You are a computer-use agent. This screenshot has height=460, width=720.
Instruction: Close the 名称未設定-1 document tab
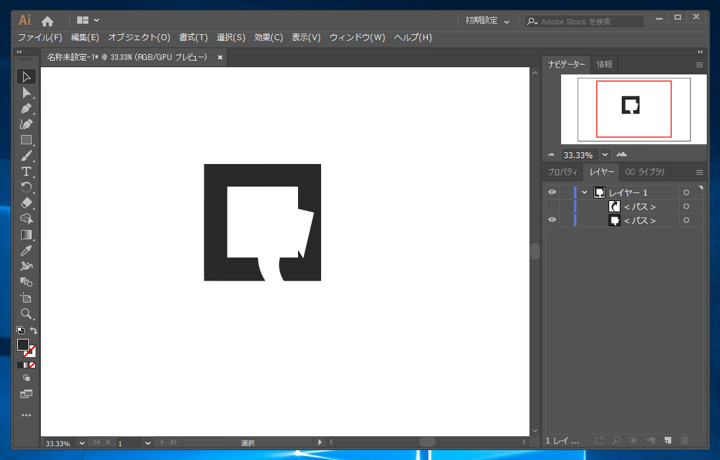tap(220, 57)
